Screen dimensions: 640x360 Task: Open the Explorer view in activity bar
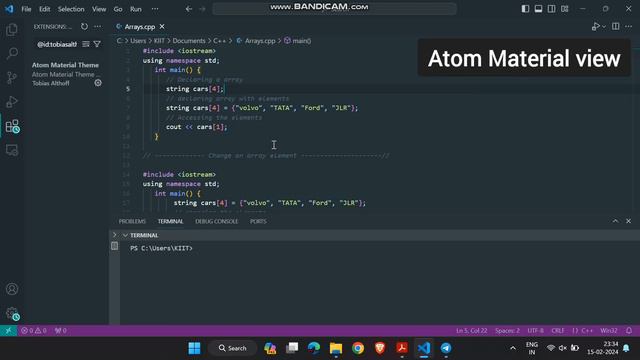point(12,29)
